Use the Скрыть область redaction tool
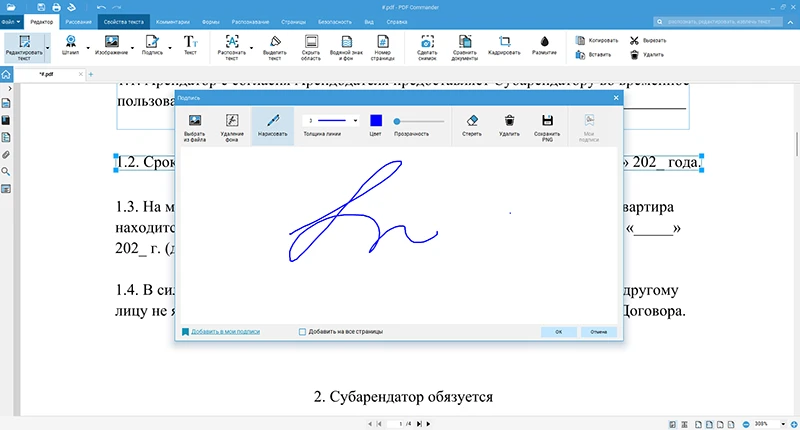This screenshot has width=800, height=430. point(311,47)
